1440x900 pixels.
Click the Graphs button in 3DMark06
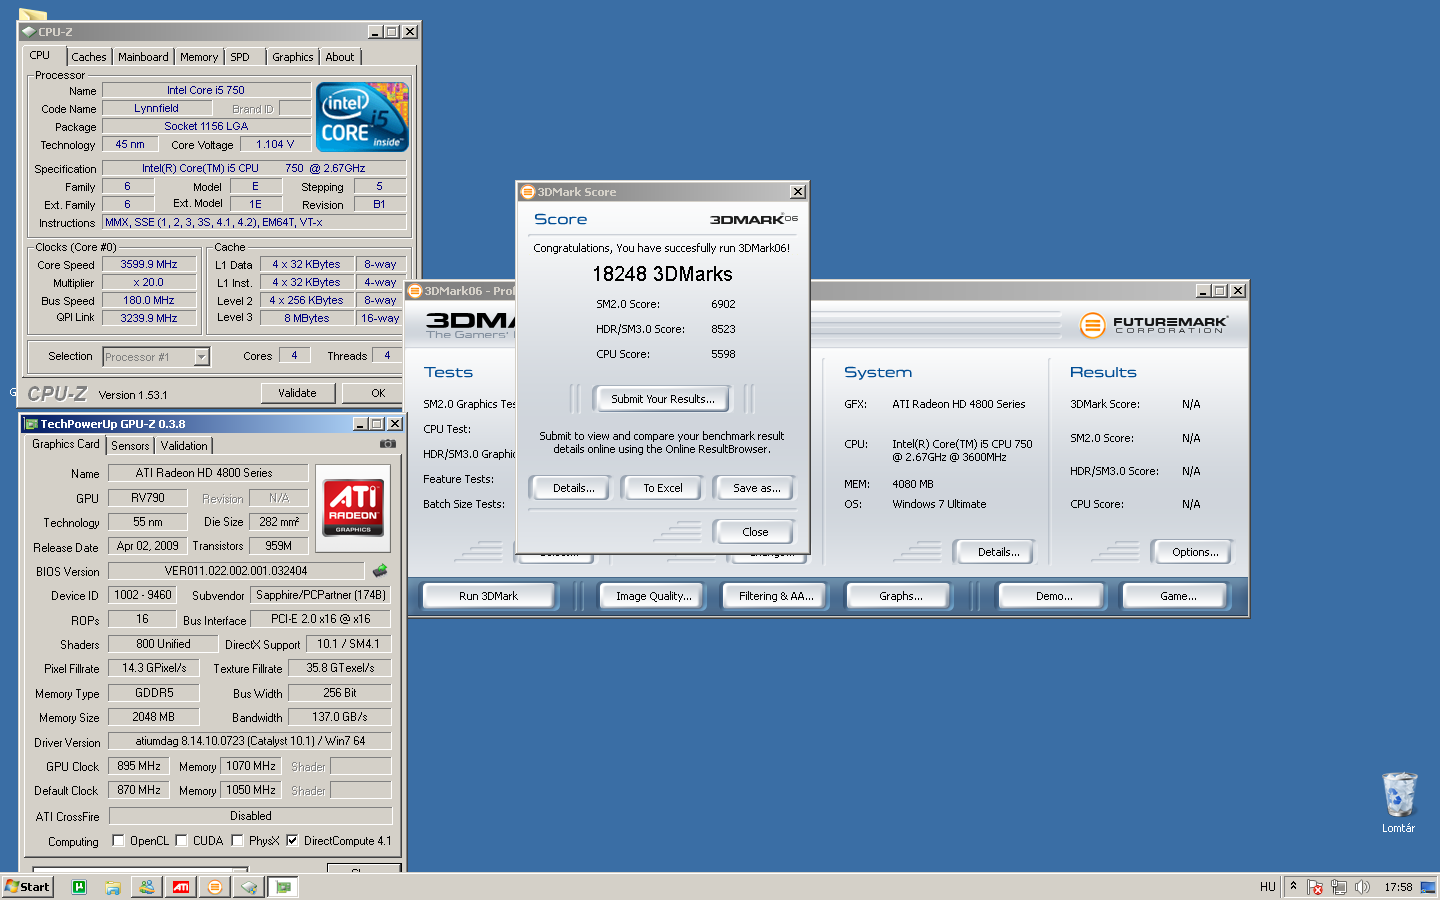tap(900, 596)
